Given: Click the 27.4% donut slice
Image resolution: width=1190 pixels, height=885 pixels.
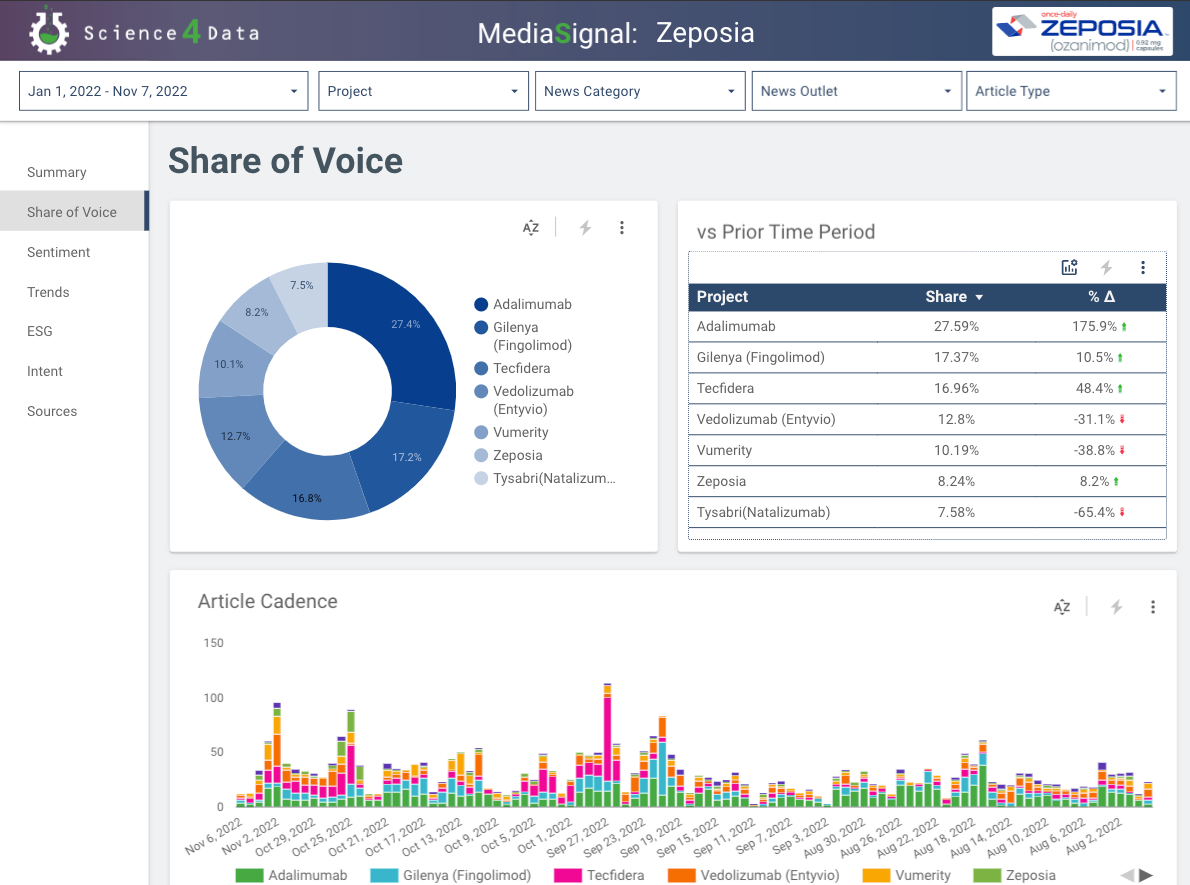Looking at the screenshot, I should [406, 324].
